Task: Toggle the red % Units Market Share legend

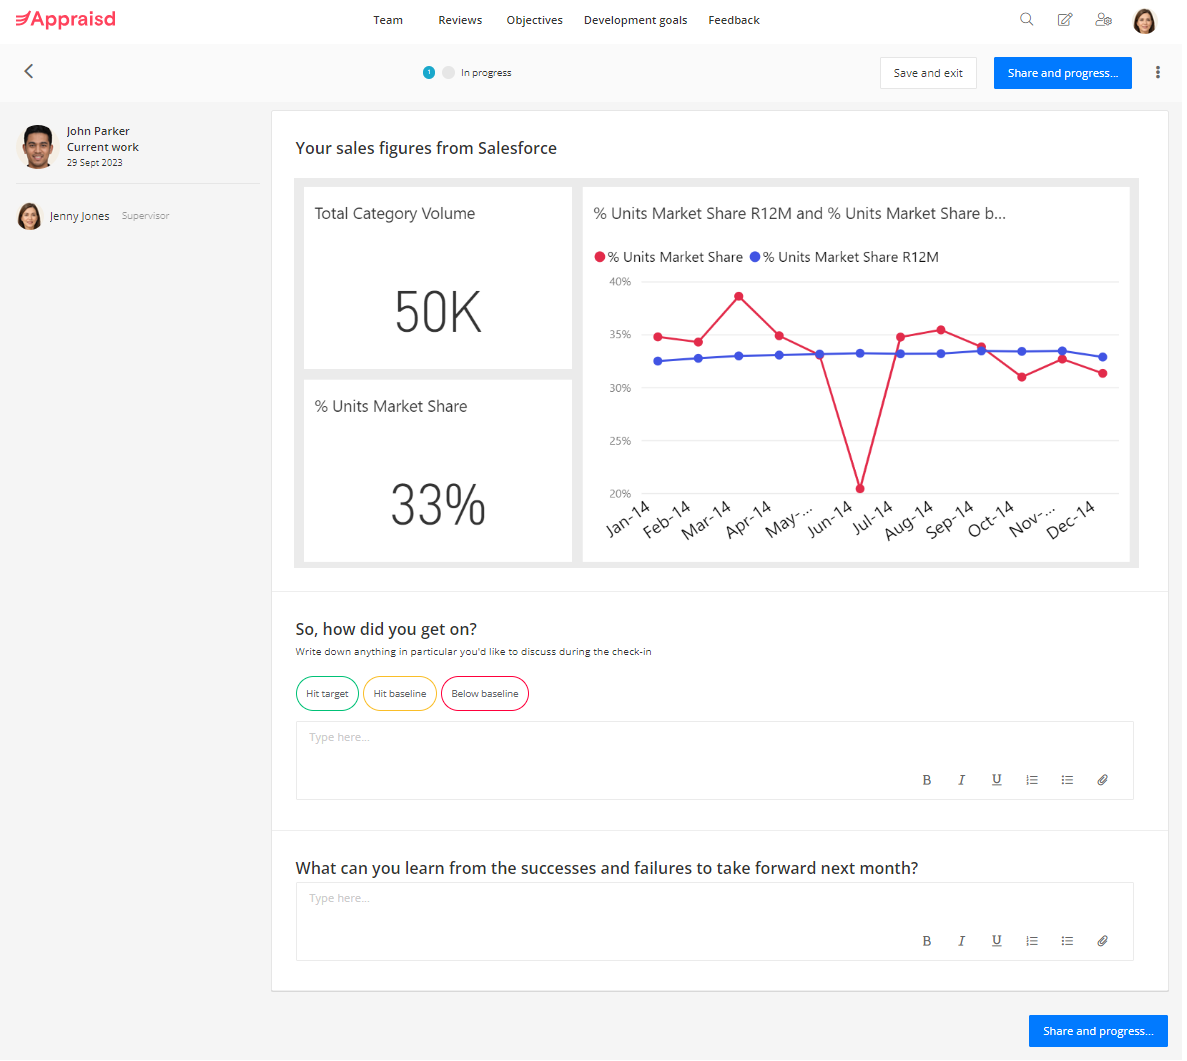Action: [x=669, y=257]
